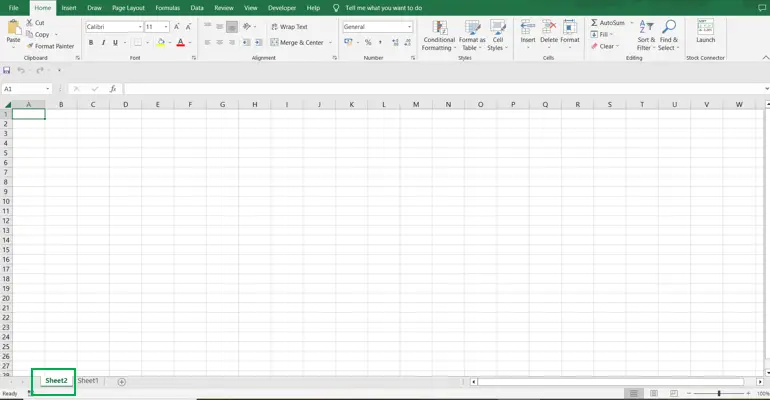The image size is (770, 400).
Task: Open the Calibri font name dropdown
Action: 140,27
